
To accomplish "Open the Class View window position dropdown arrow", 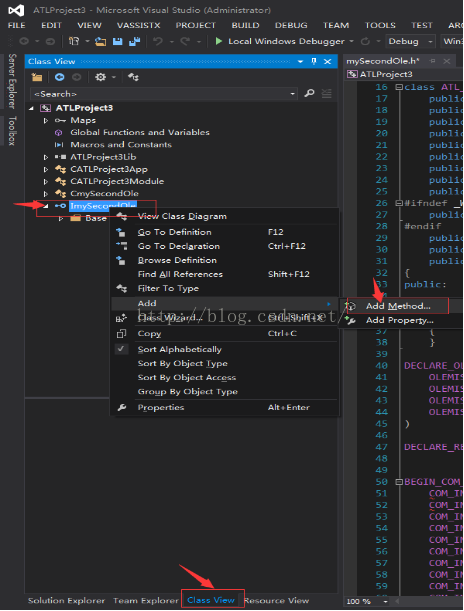I will (x=300, y=62).
